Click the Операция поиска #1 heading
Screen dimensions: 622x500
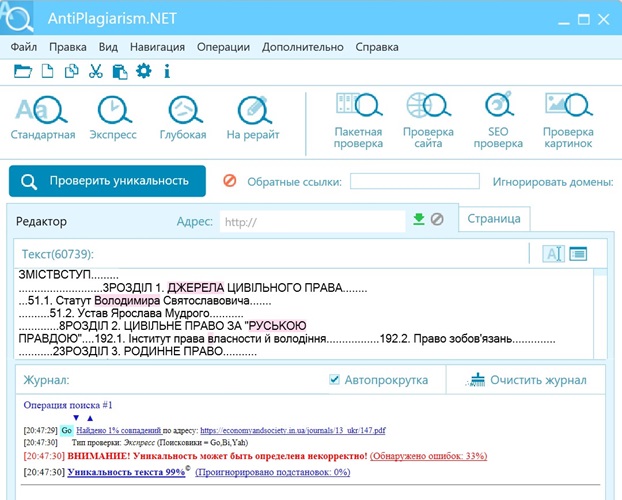click(68, 405)
